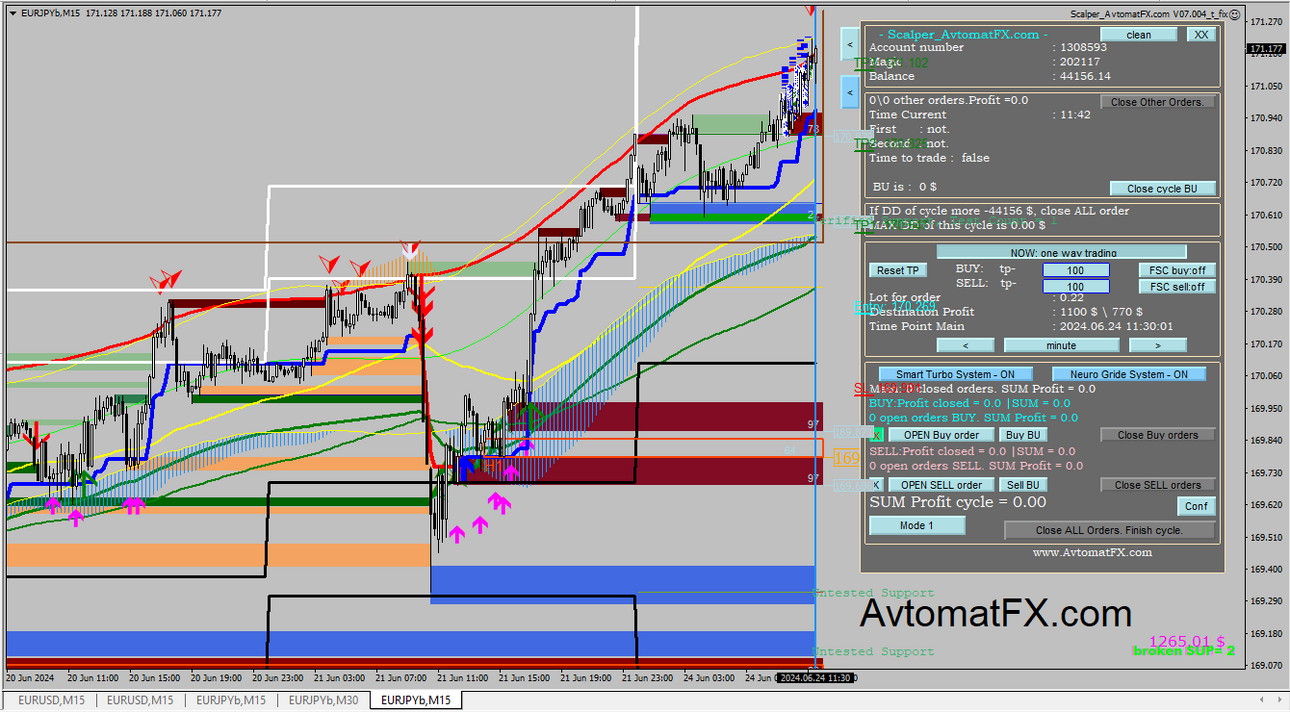This screenshot has width=1290, height=712.
Task: Open the www.AvtomatFX.com link in panel
Action: [1092, 552]
